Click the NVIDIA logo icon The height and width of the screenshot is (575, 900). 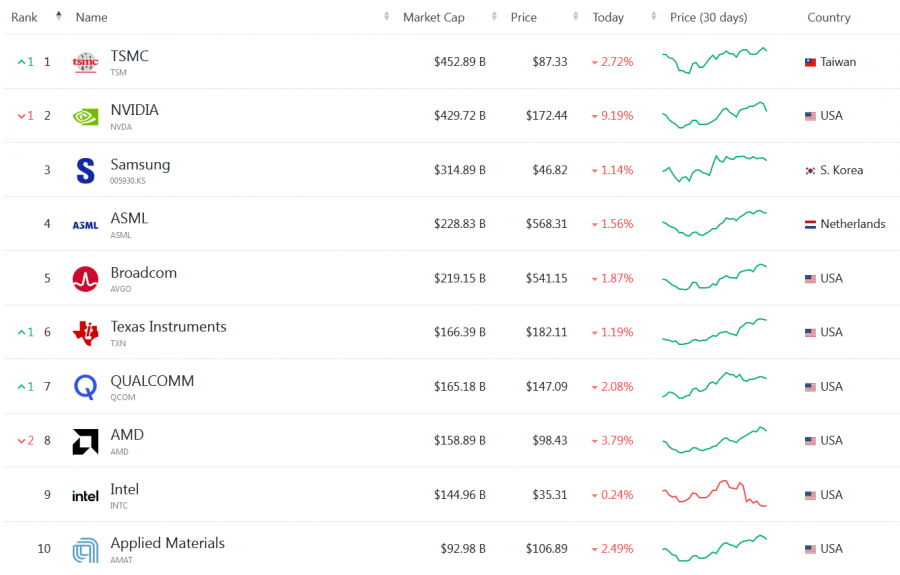tap(85, 116)
